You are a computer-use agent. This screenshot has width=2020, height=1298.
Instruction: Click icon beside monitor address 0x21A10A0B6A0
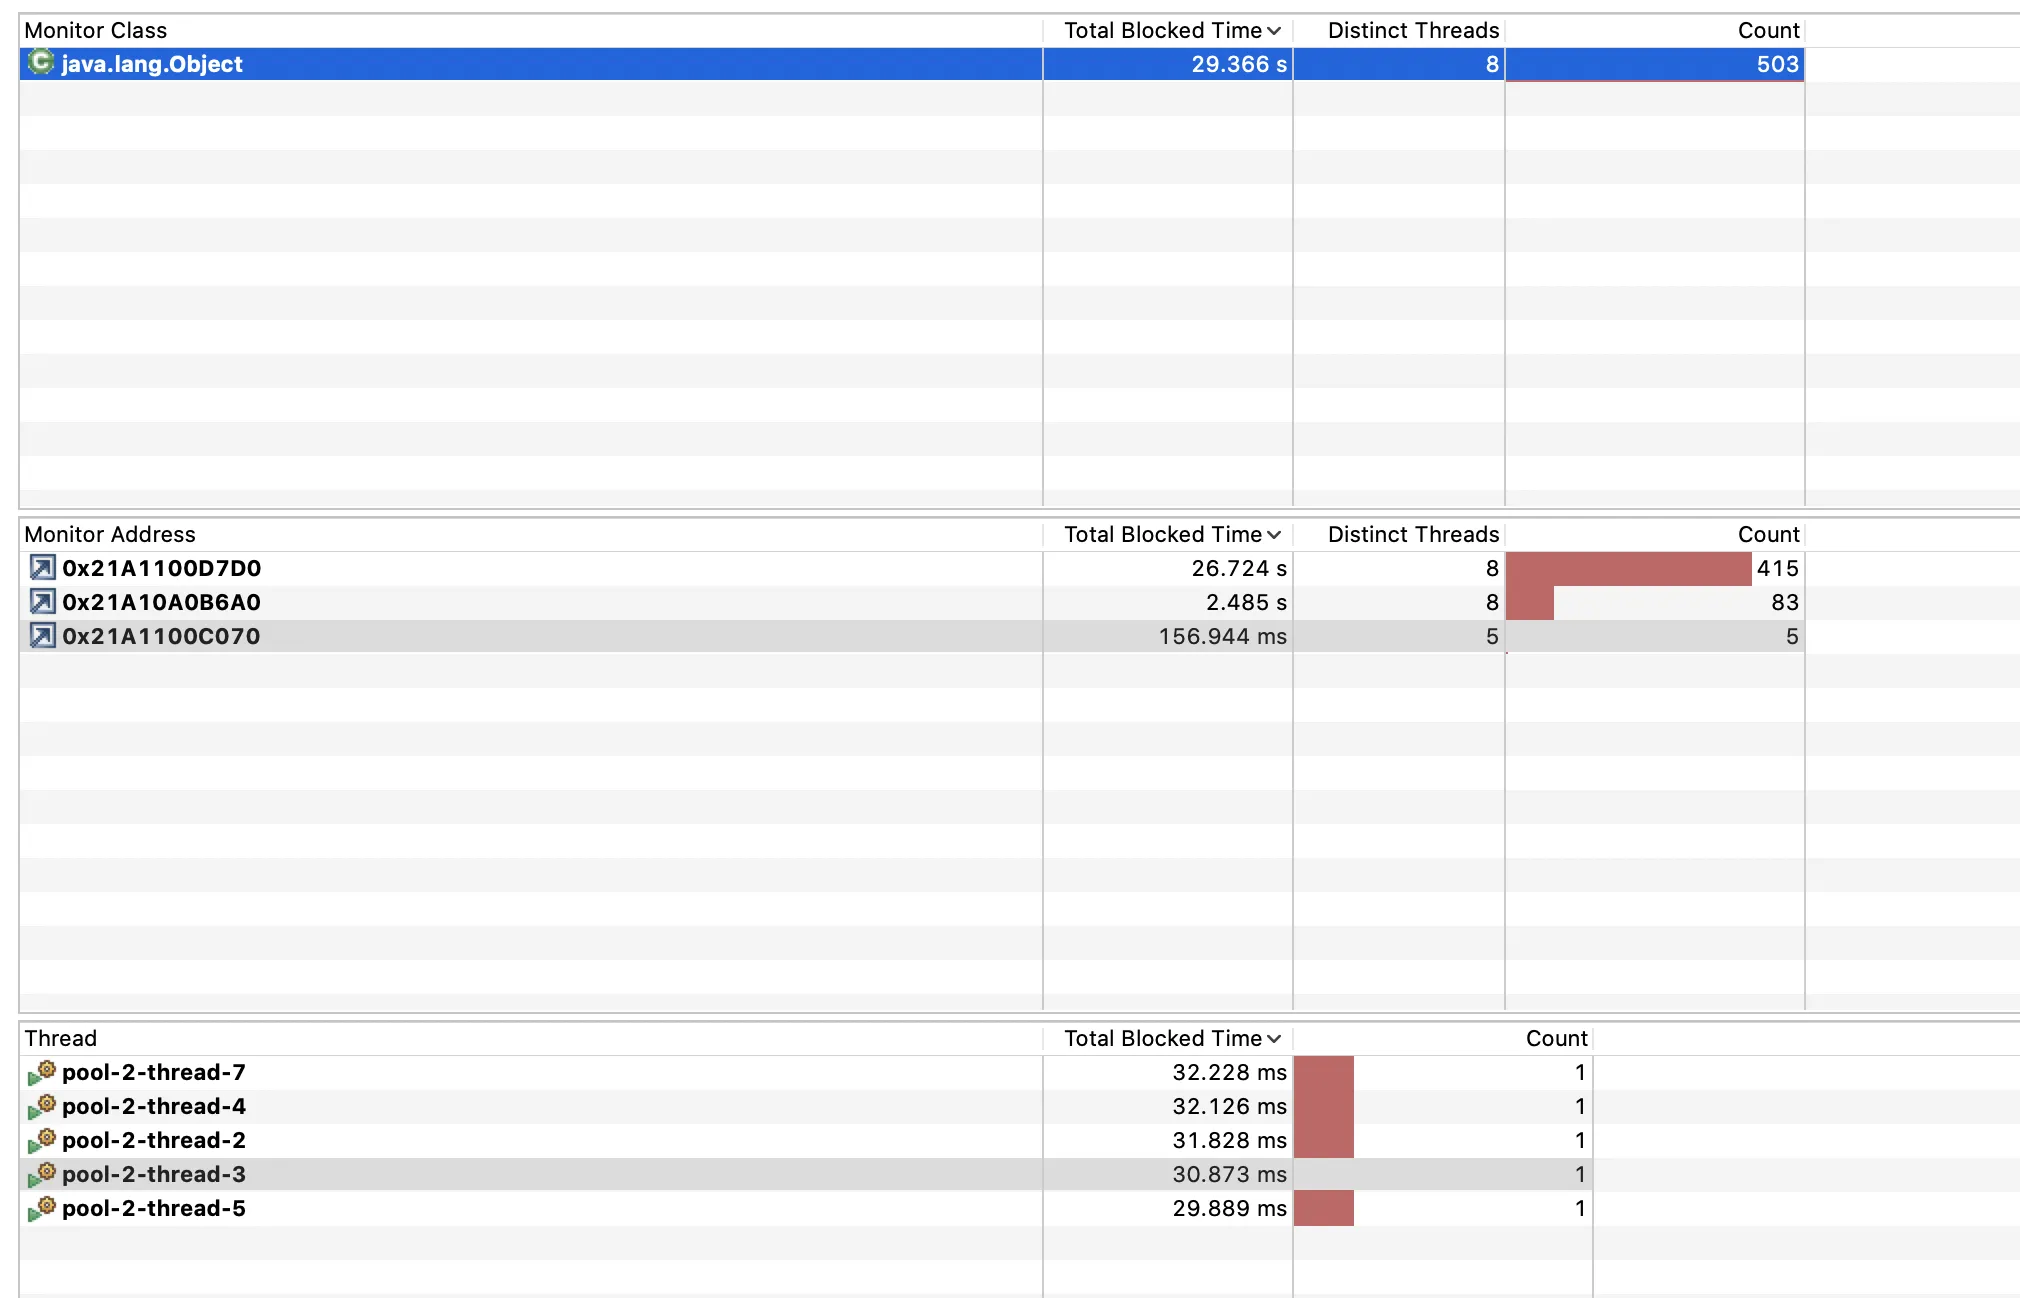tap(42, 602)
